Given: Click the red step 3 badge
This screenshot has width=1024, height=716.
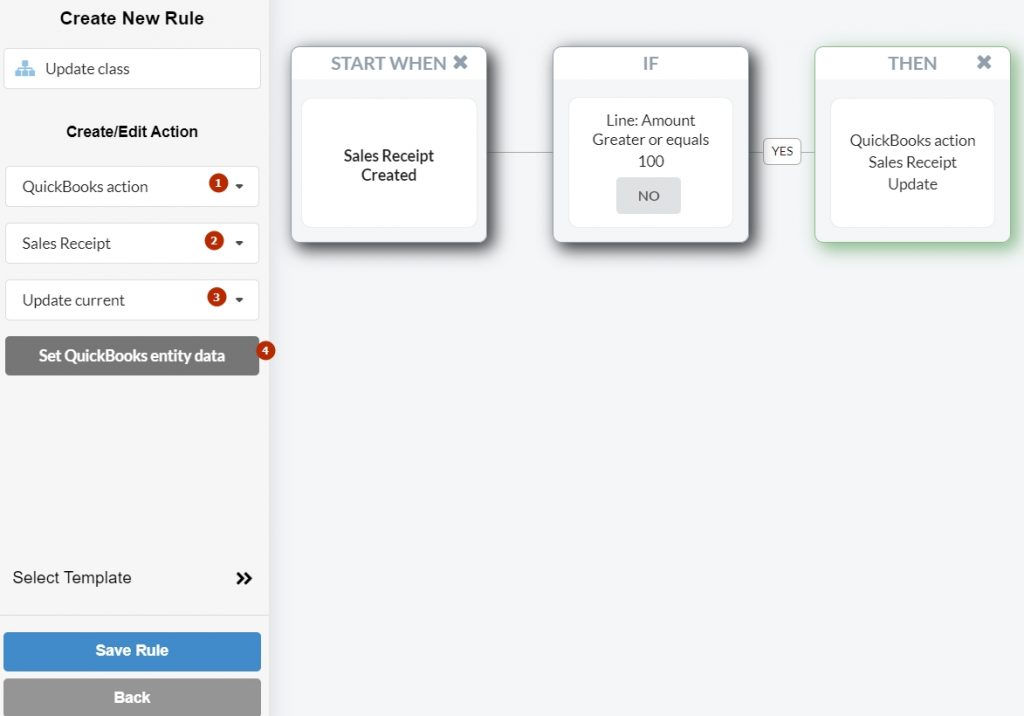Looking at the screenshot, I should (217, 297).
